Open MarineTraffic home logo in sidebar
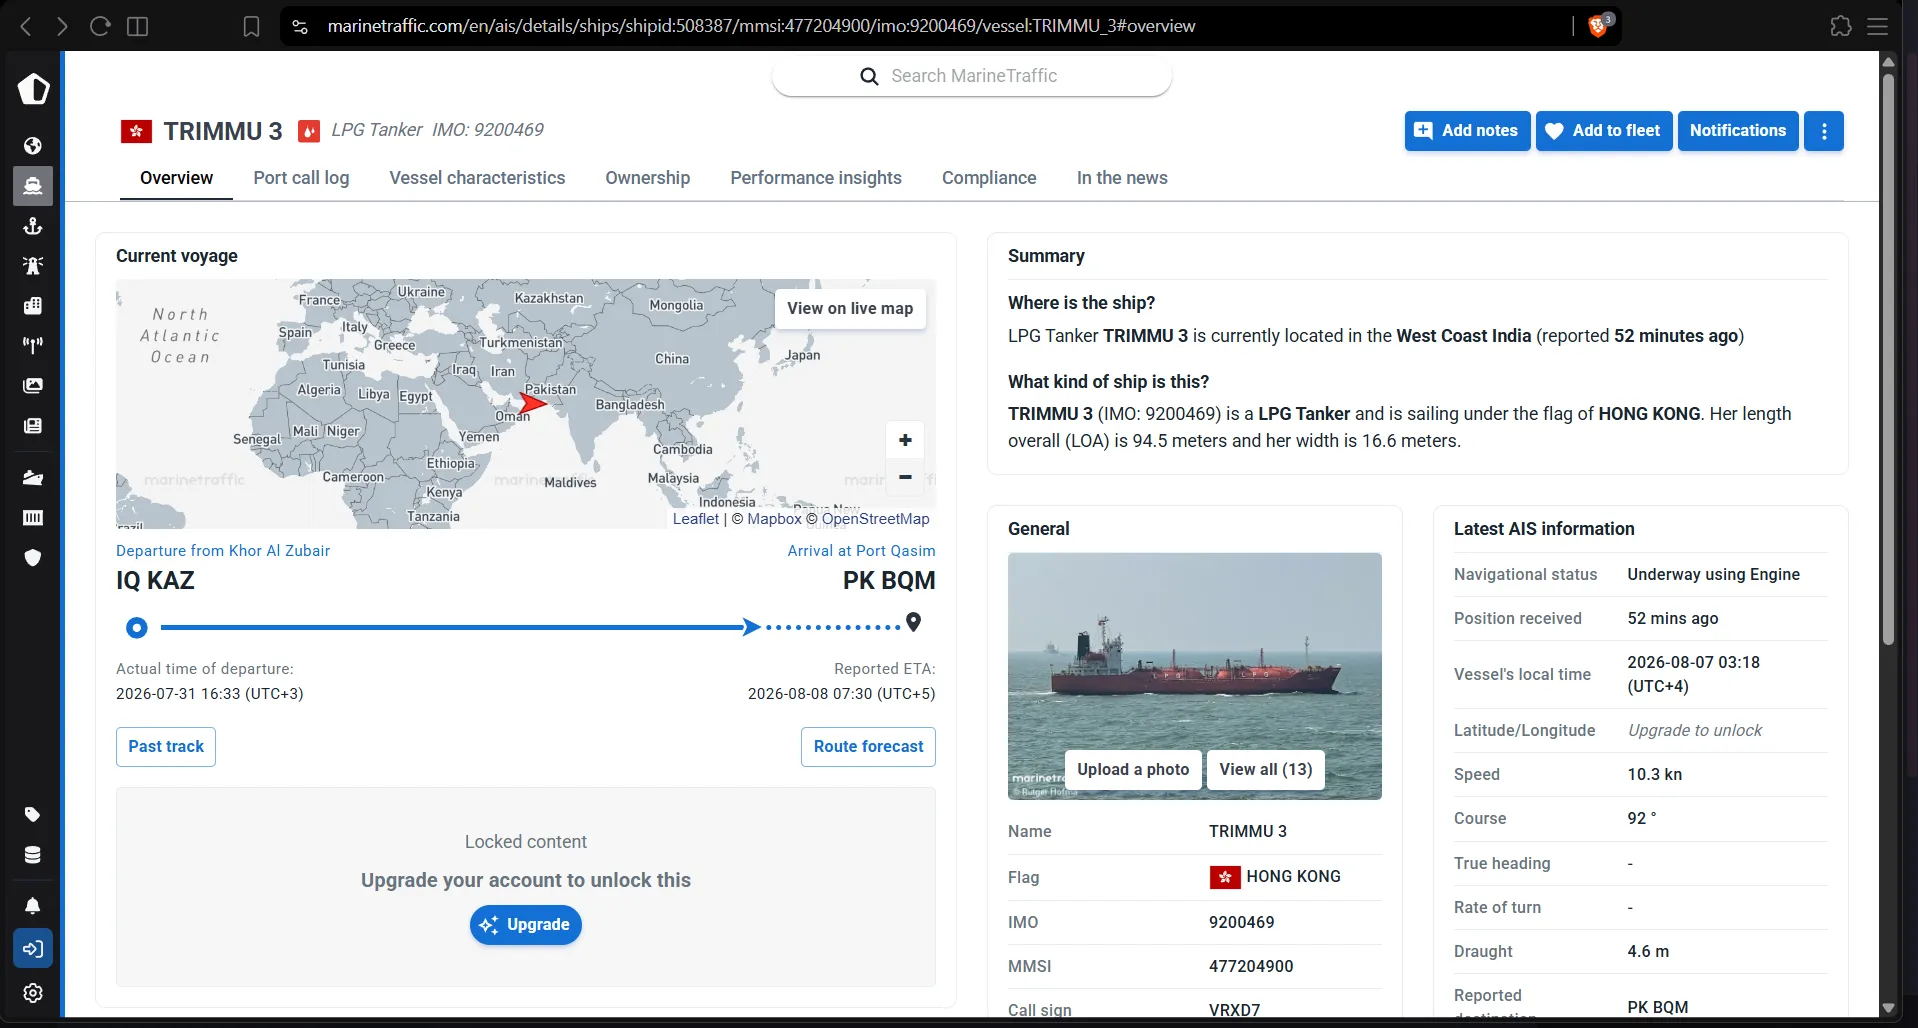This screenshot has height=1028, width=1918. [33, 89]
